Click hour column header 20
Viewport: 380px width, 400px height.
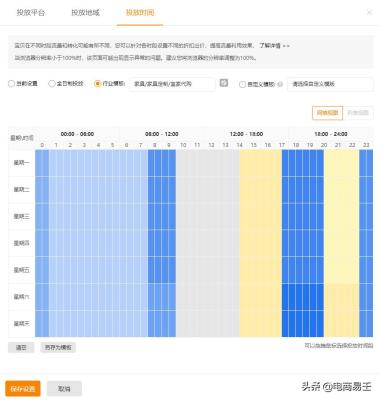pyautogui.click(x=324, y=145)
